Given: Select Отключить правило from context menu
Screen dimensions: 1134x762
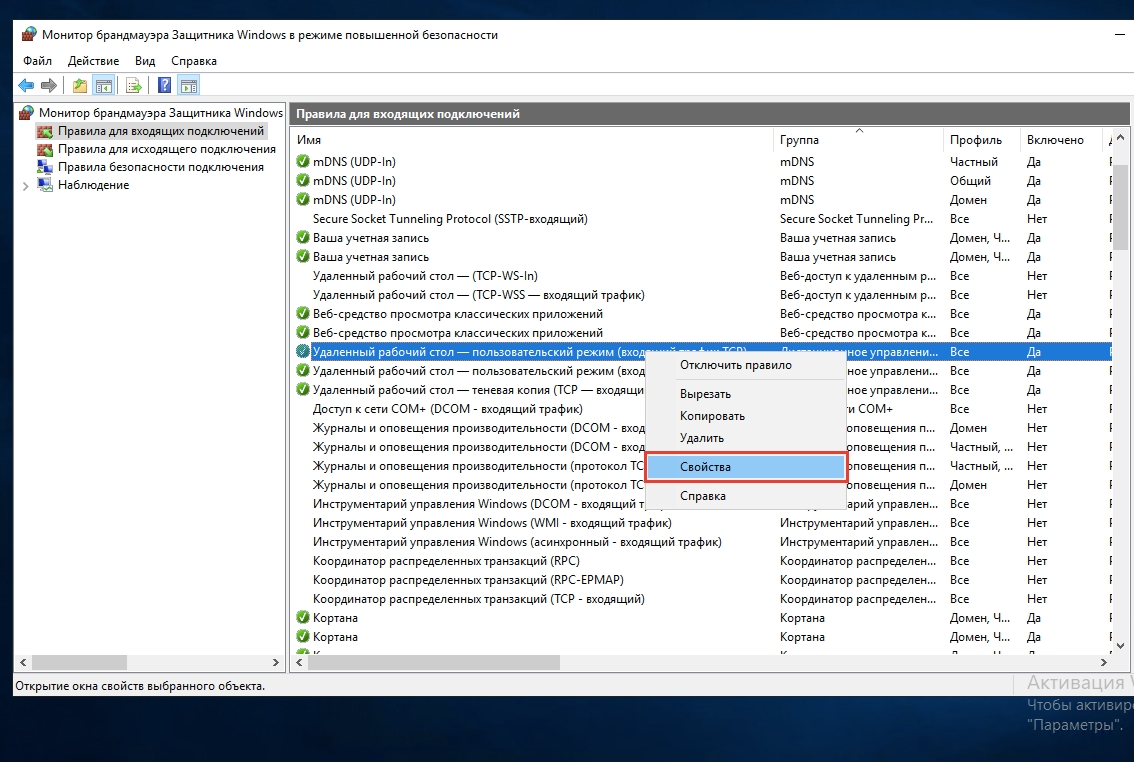Looking at the screenshot, I should coord(735,365).
